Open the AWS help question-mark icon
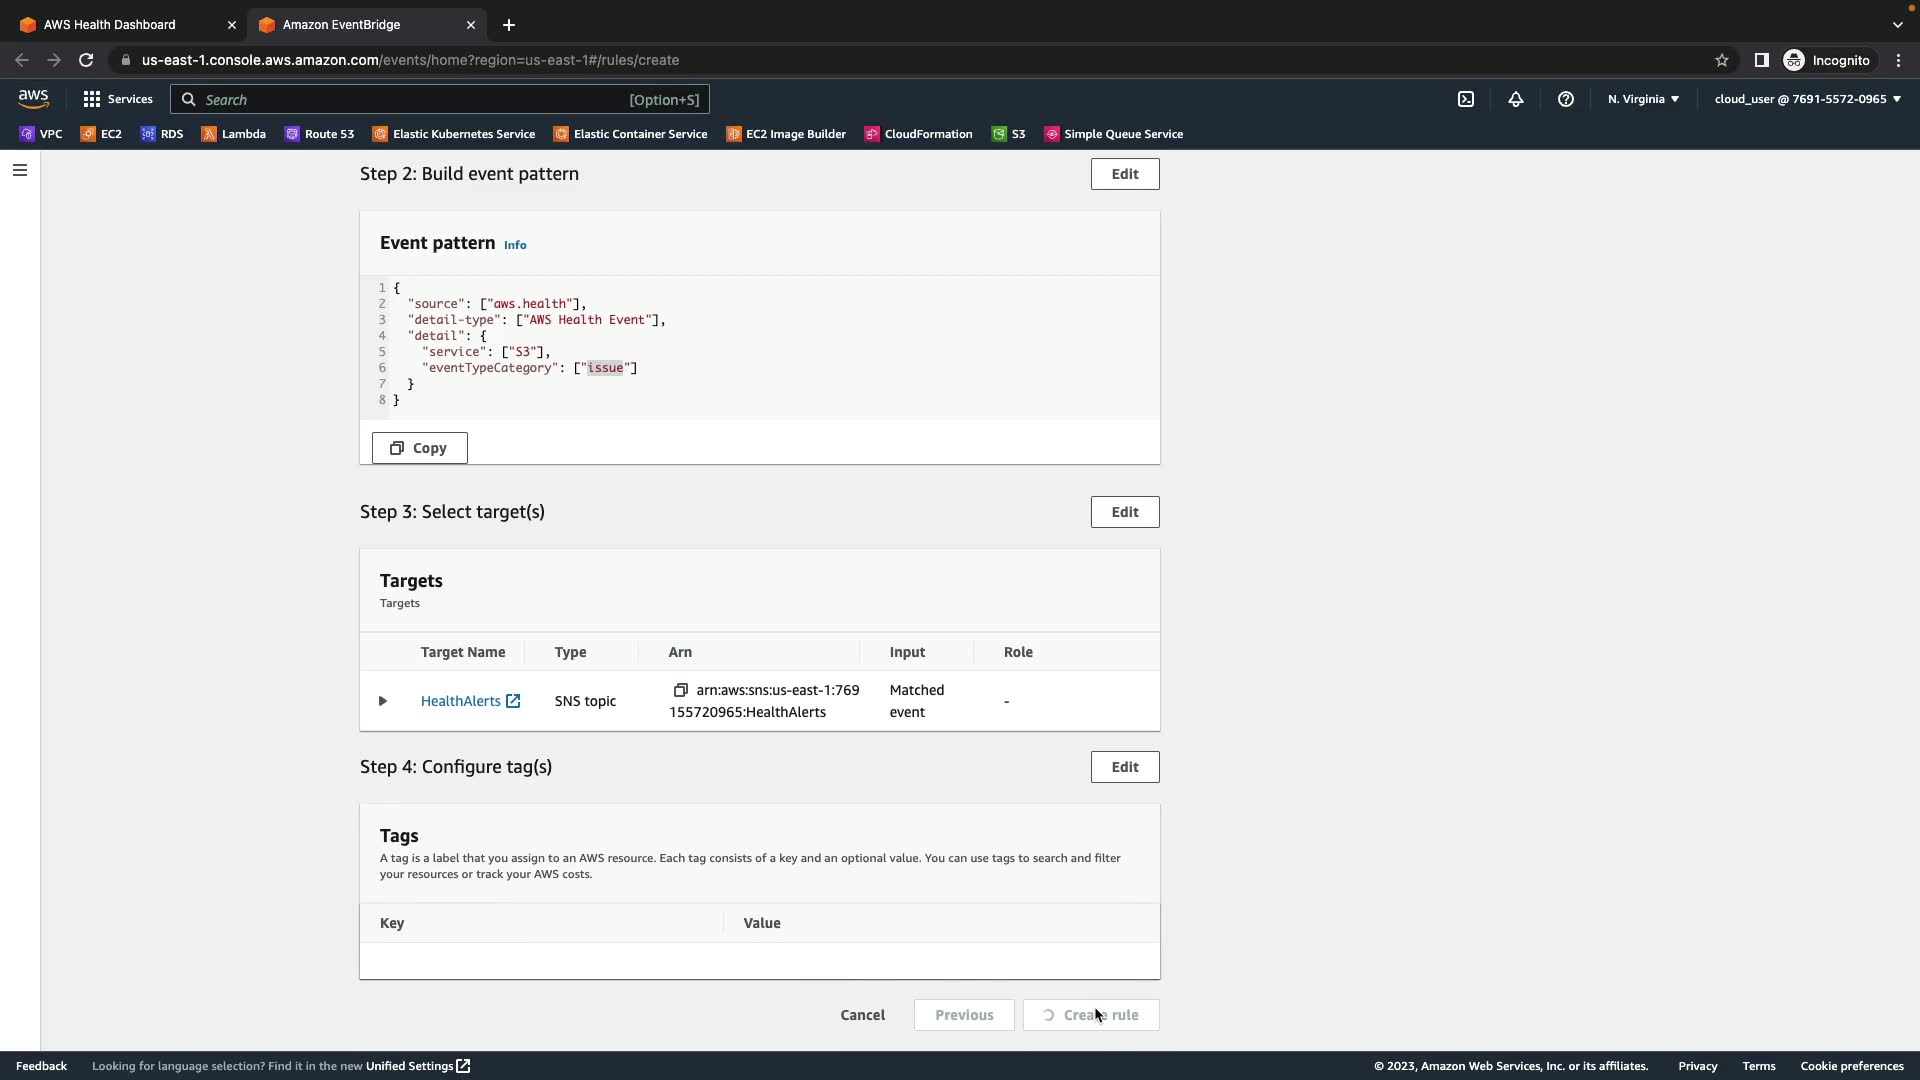This screenshot has height=1080, width=1920. 1565,99
